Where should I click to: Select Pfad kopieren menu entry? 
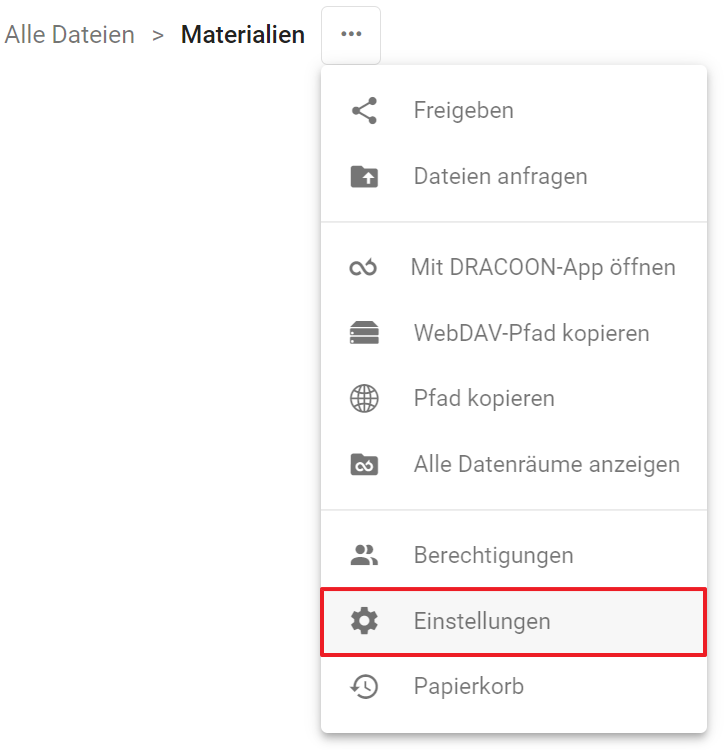514,398
